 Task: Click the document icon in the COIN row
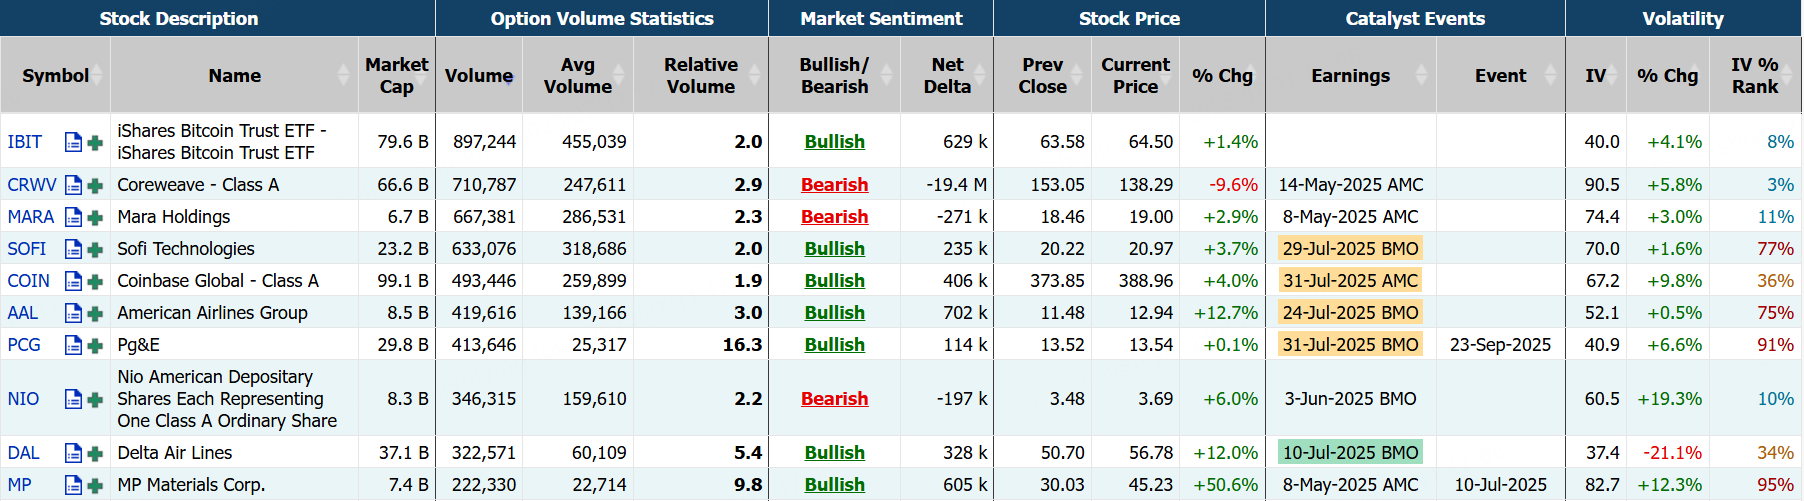(x=73, y=281)
